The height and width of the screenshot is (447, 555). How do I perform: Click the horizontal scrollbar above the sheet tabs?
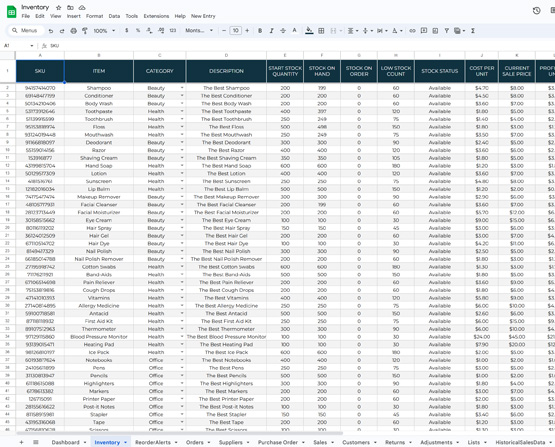coord(179,433)
